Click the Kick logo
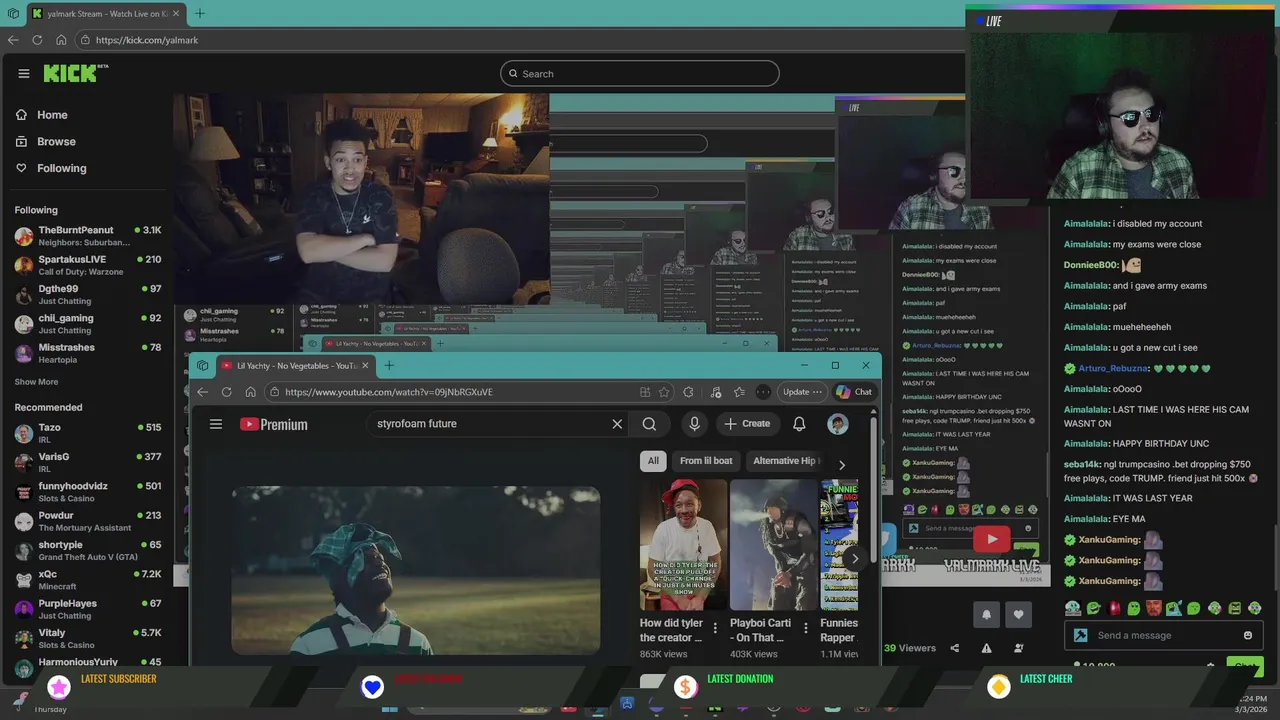Image resolution: width=1280 pixels, height=720 pixels. click(x=75, y=73)
